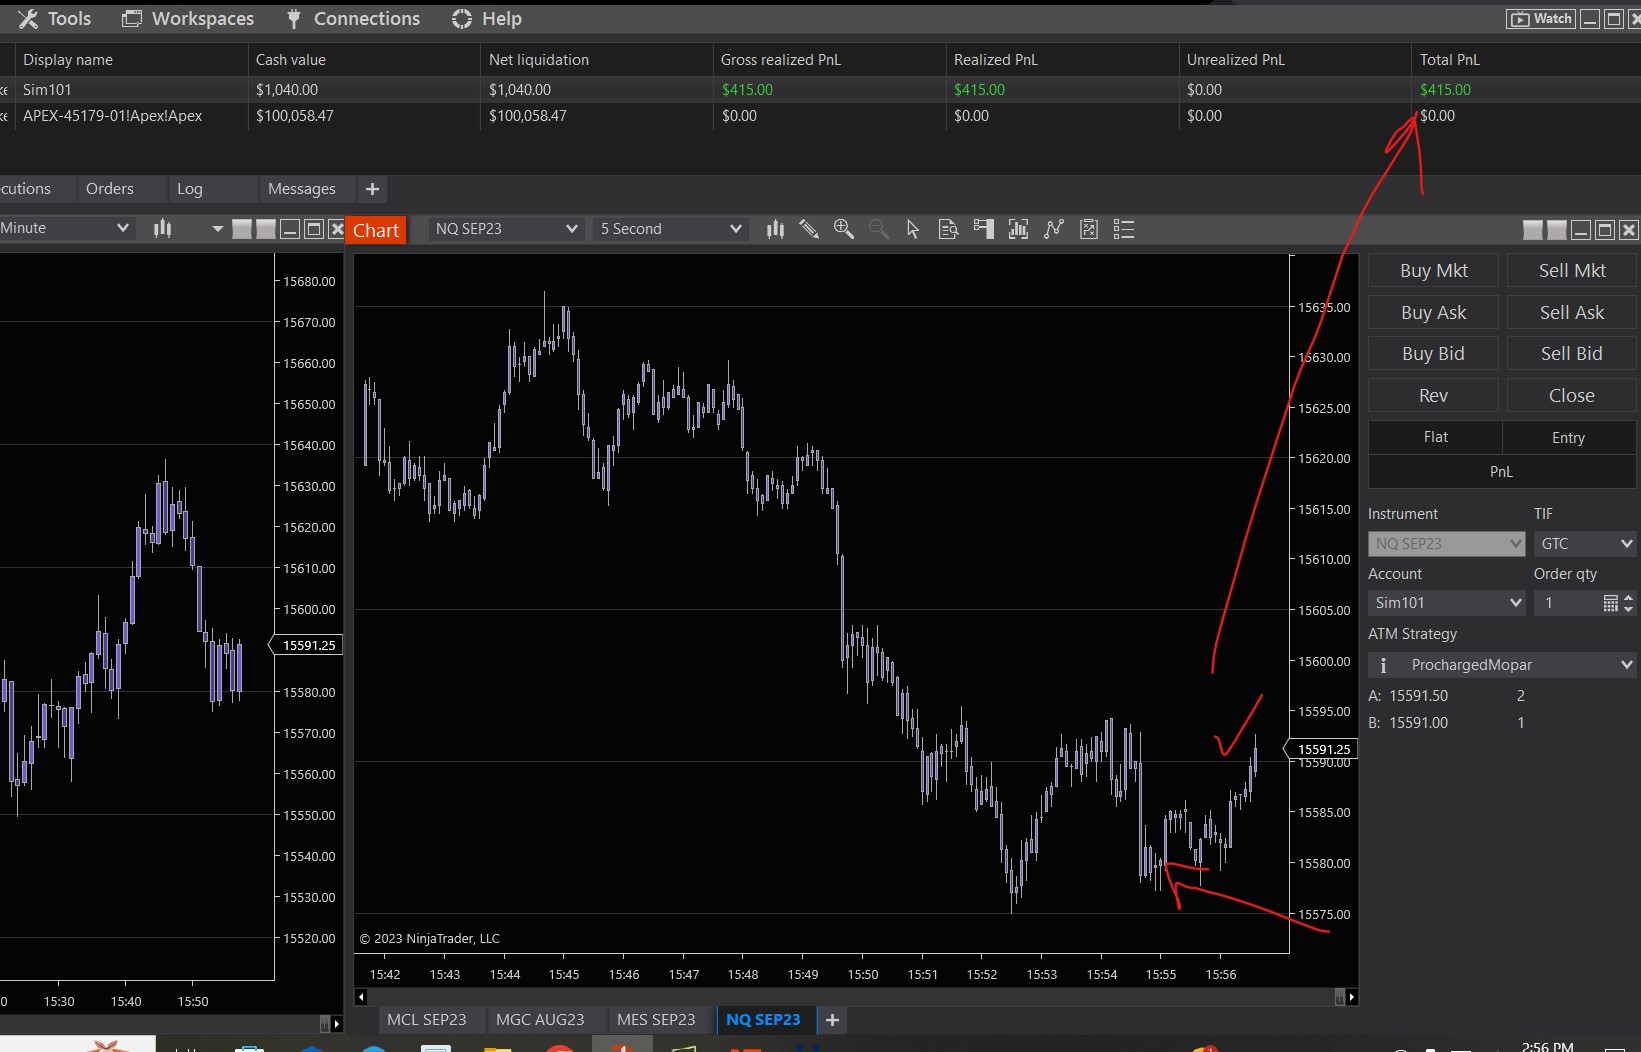The image size is (1641, 1052).
Task: Open the ProchargedMopar ATM Strategy dropdown
Action: coord(1502,665)
